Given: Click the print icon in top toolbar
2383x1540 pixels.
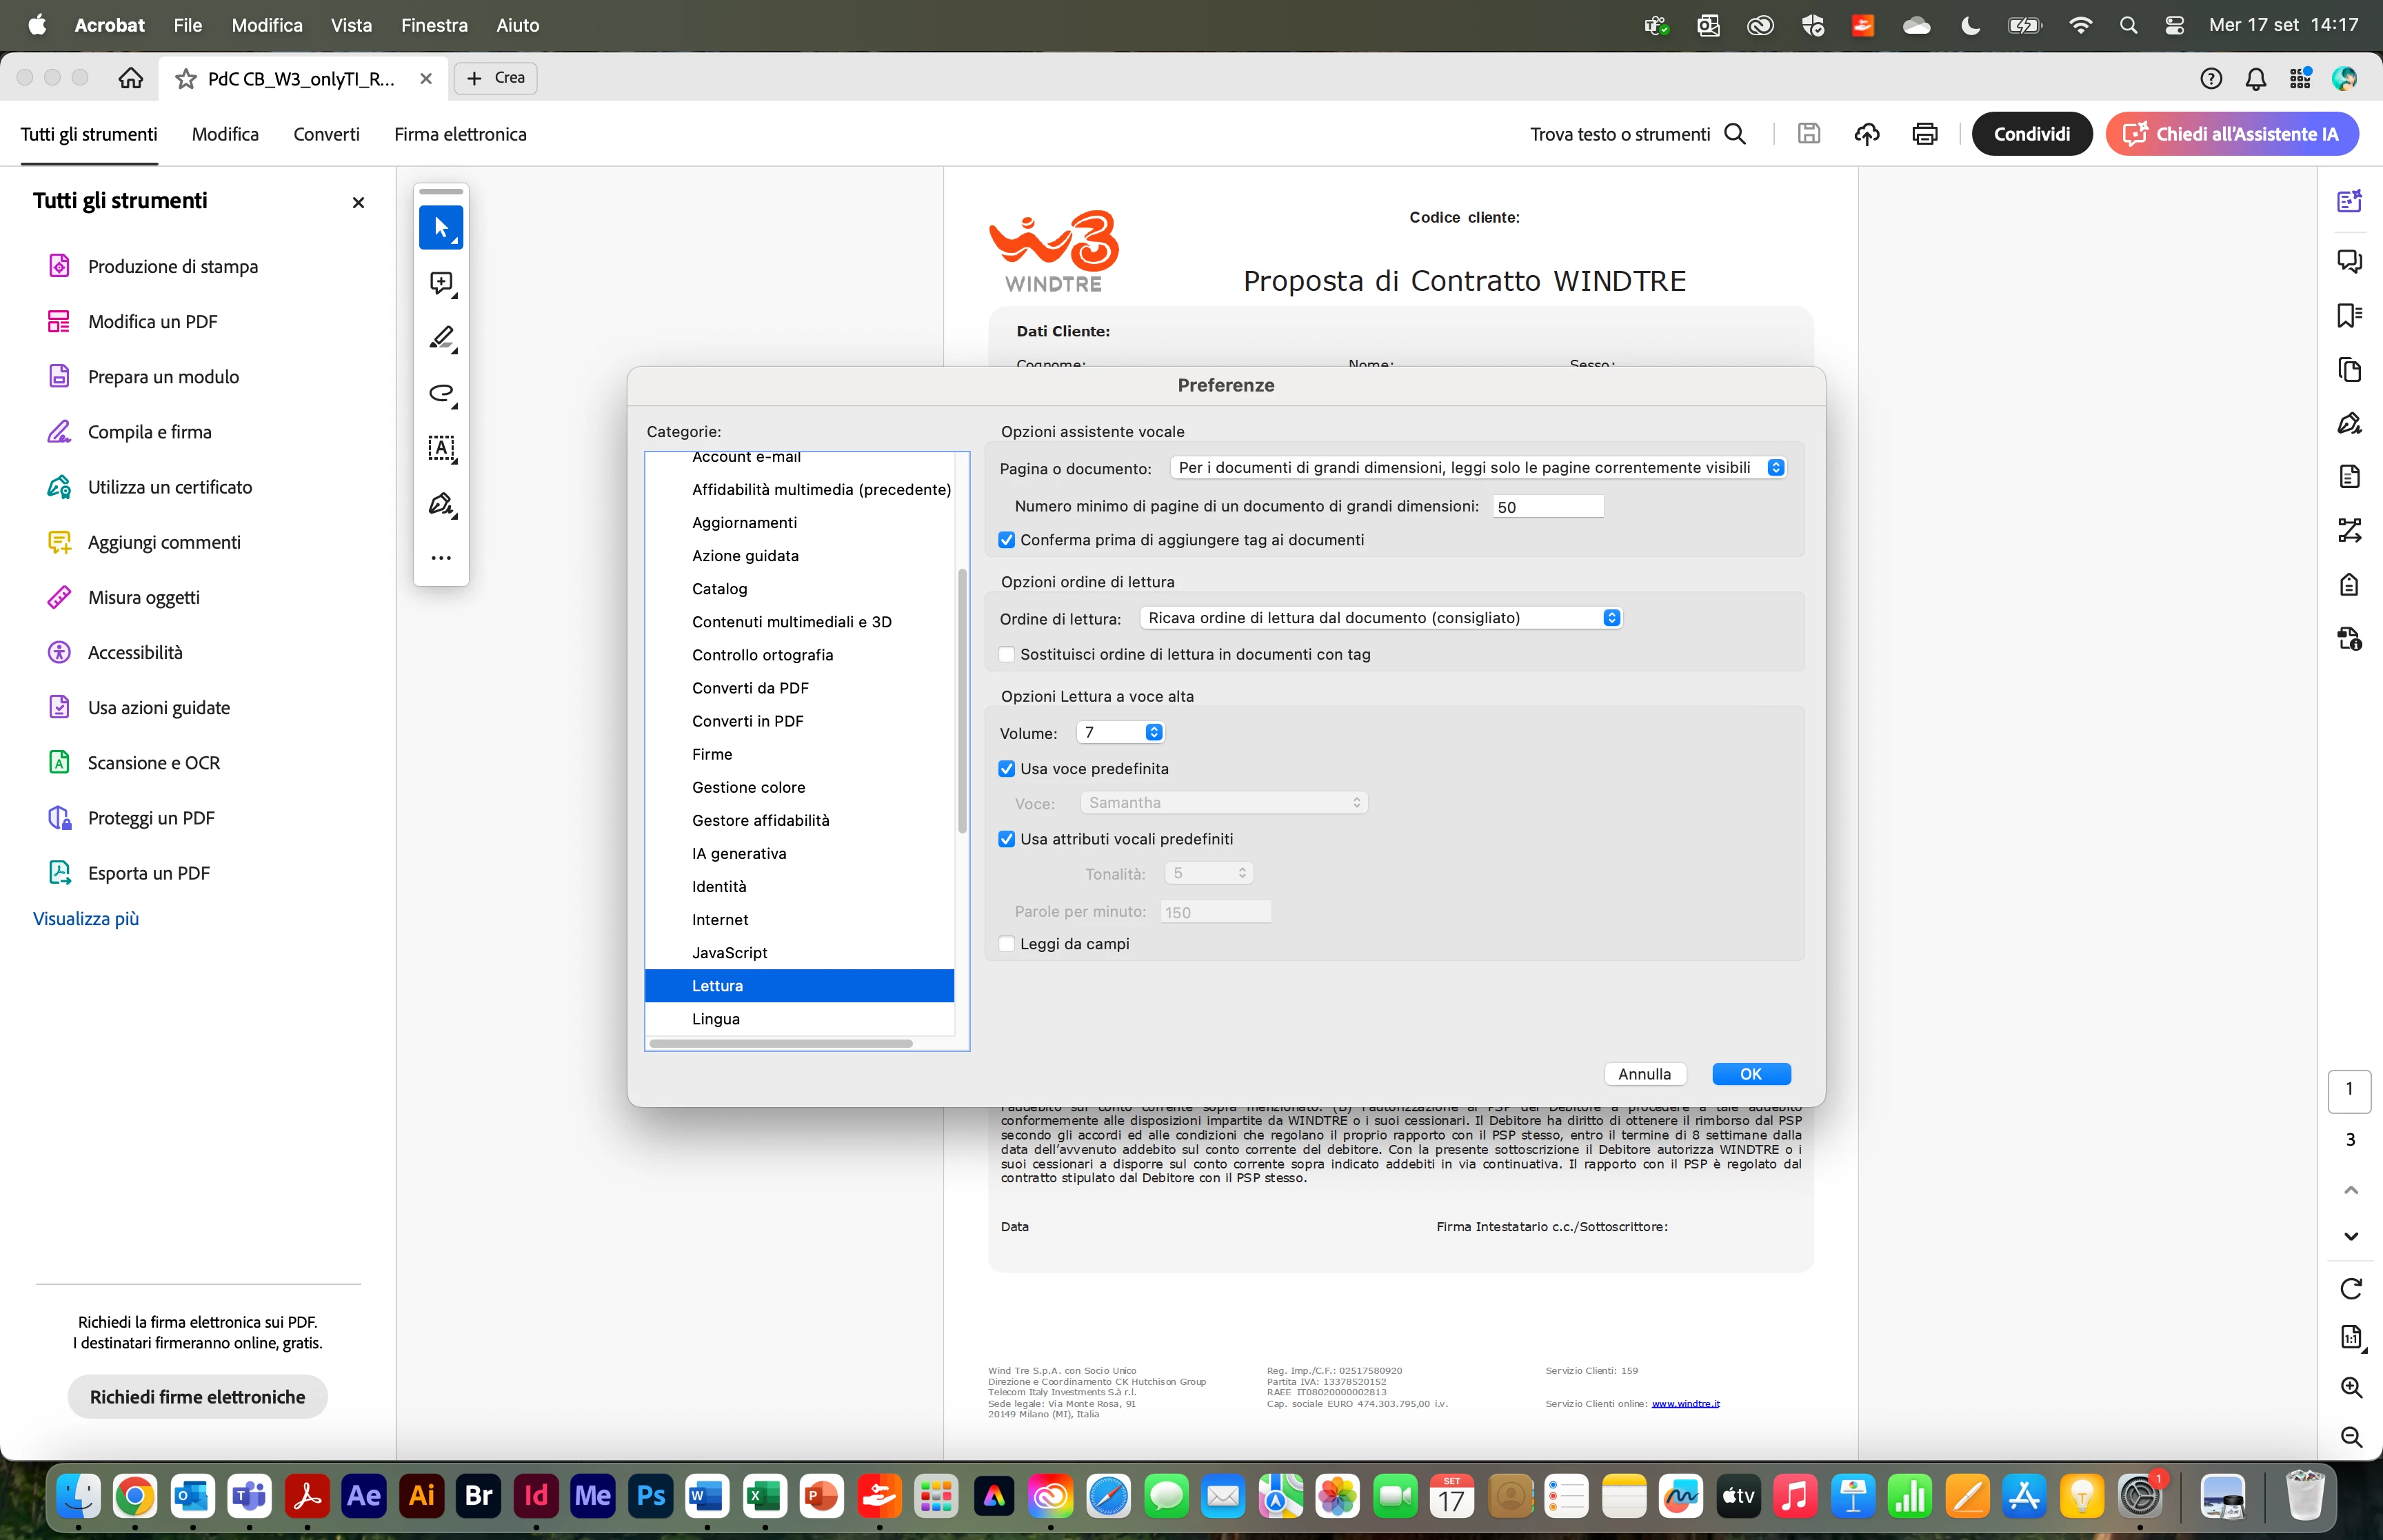Looking at the screenshot, I should pyautogui.click(x=1924, y=134).
